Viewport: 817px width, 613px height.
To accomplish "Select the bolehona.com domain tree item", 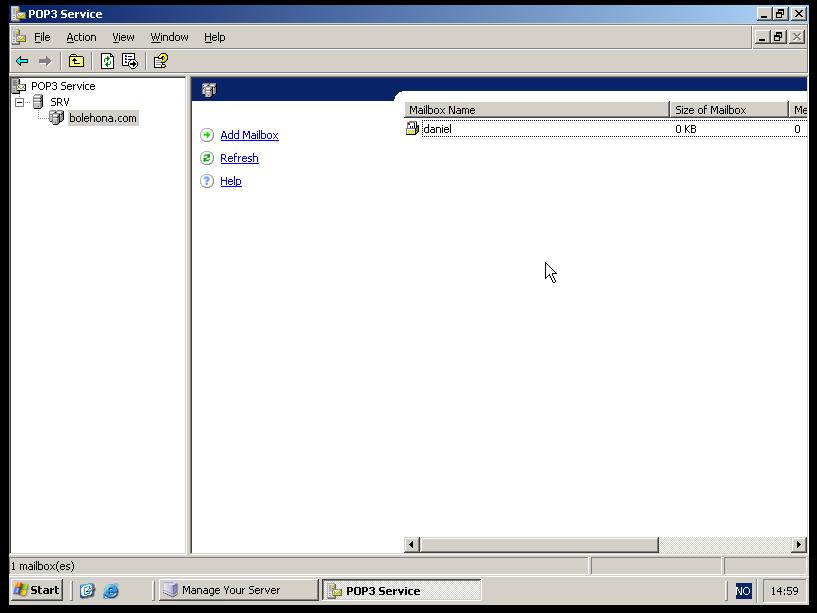I will 103,118.
